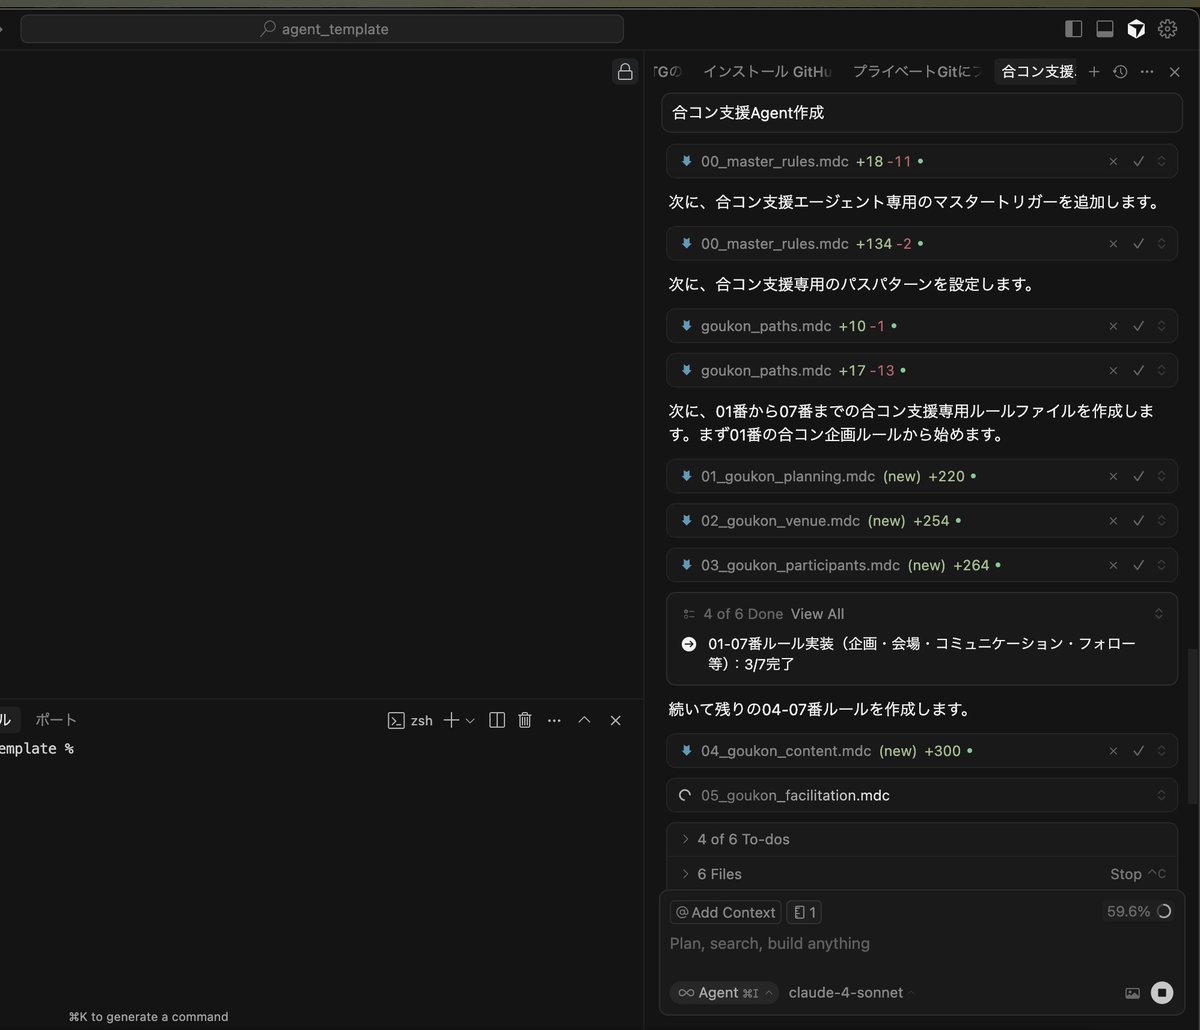Viewport: 1200px width, 1030px height.
Task: Open settings with the gear icon
Action: pos(1167,29)
